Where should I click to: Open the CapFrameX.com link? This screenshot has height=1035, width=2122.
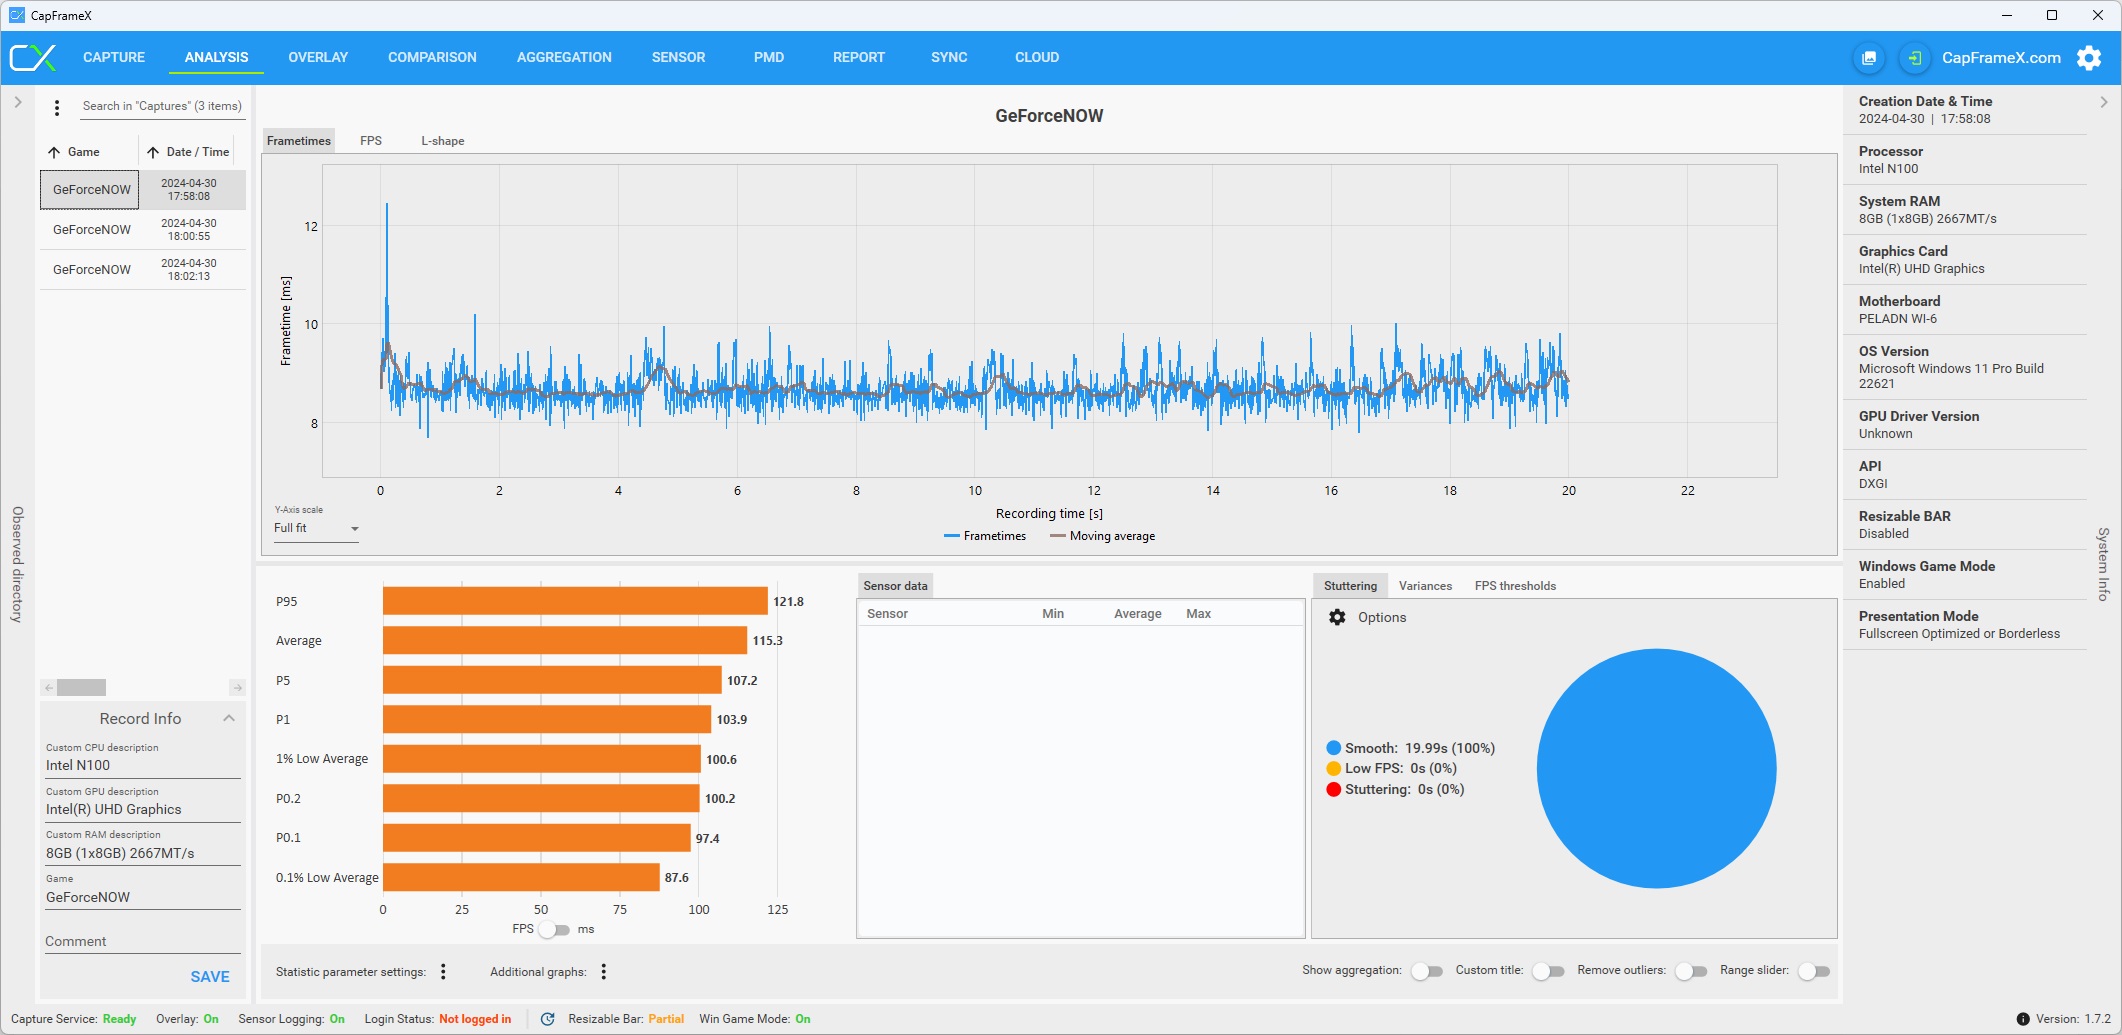(x=2001, y=58)
